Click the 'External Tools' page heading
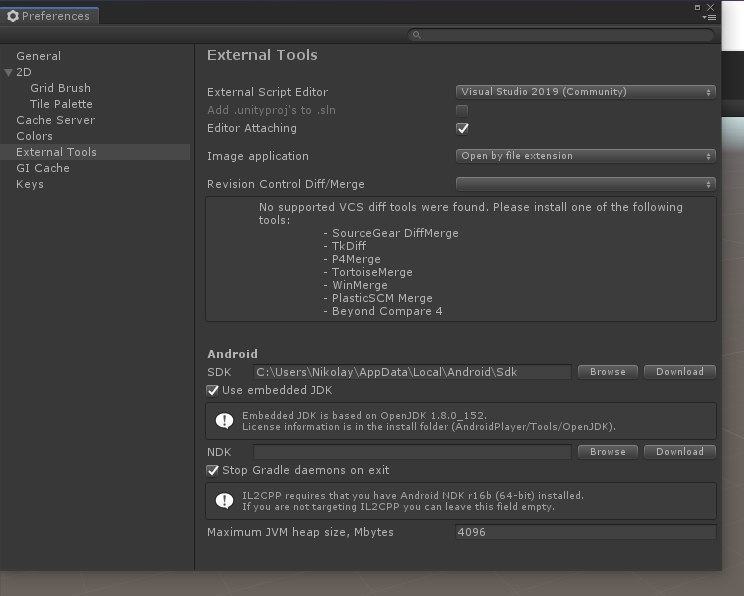 pos(262,55)
